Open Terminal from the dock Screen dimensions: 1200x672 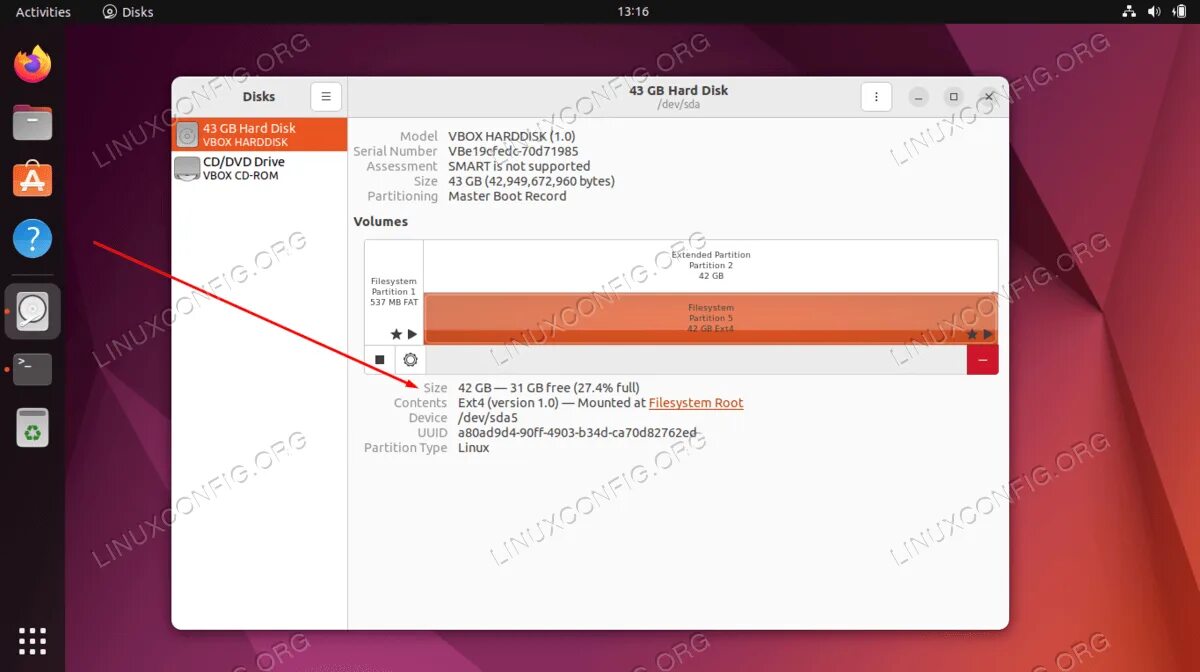click(x=33, y=369)
